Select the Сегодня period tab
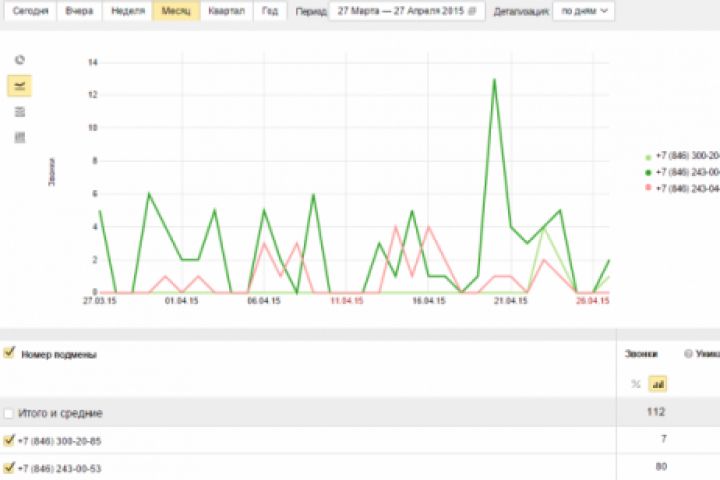 [30, 11]
